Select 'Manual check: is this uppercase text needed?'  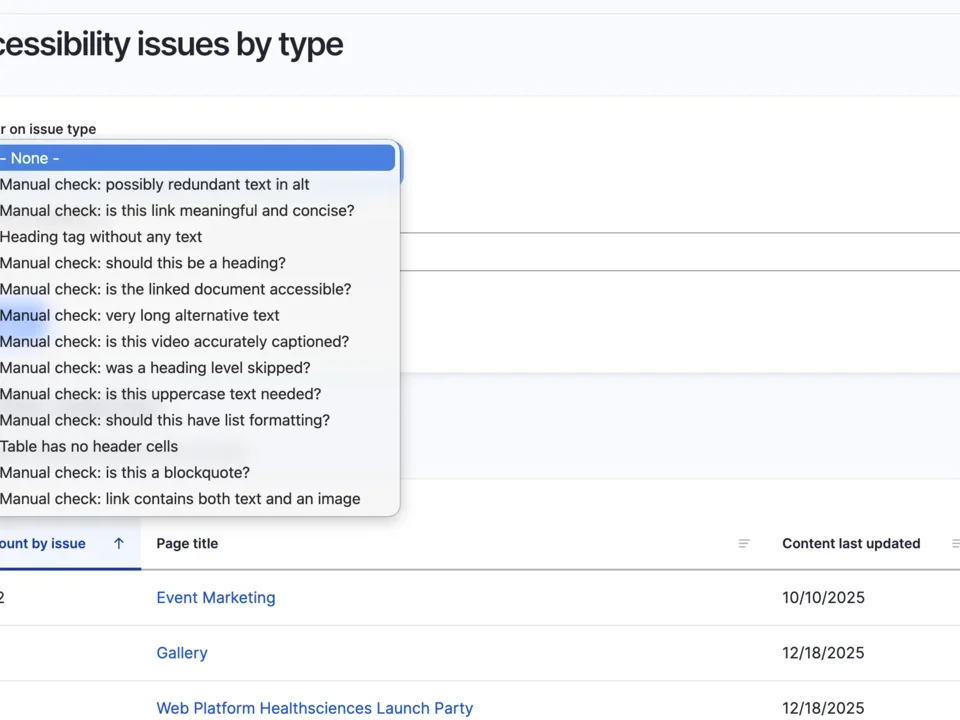[x=160, y=394]
